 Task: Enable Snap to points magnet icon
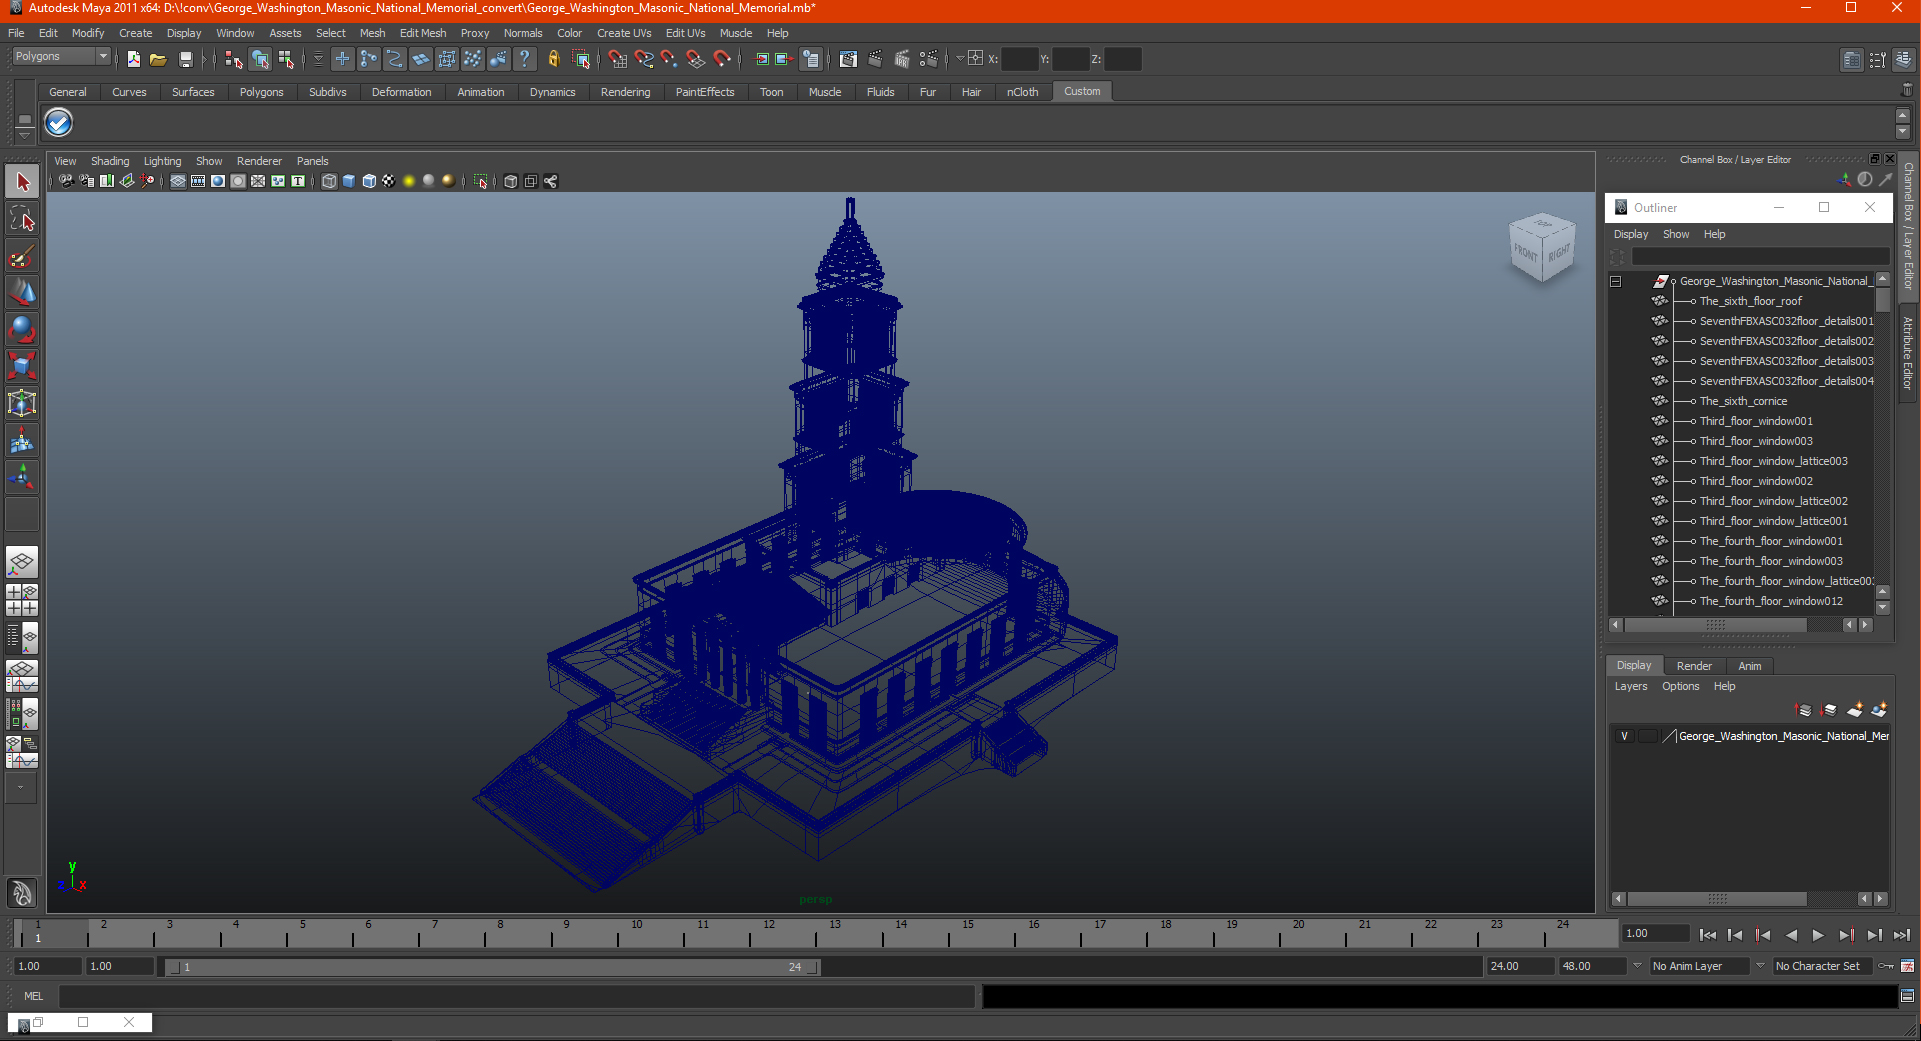[x=669, y=59]
